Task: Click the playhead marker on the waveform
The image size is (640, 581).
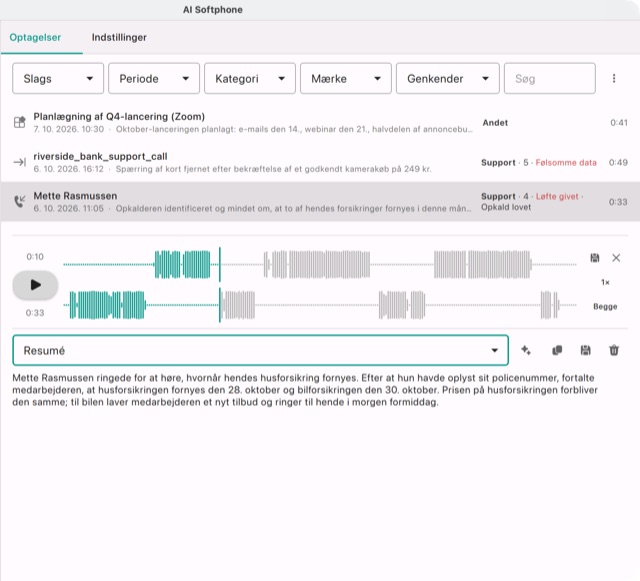Action: [x=220, y=285]
